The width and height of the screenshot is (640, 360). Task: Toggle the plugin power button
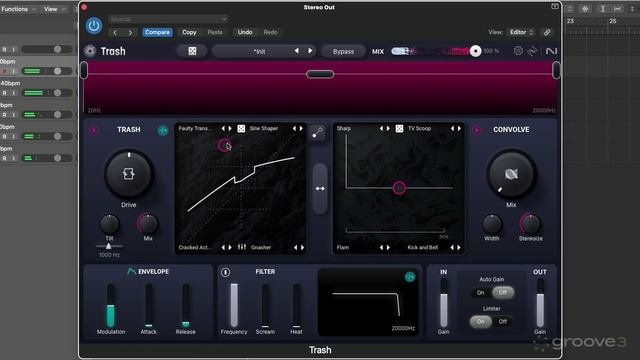[x=94, y=26]
